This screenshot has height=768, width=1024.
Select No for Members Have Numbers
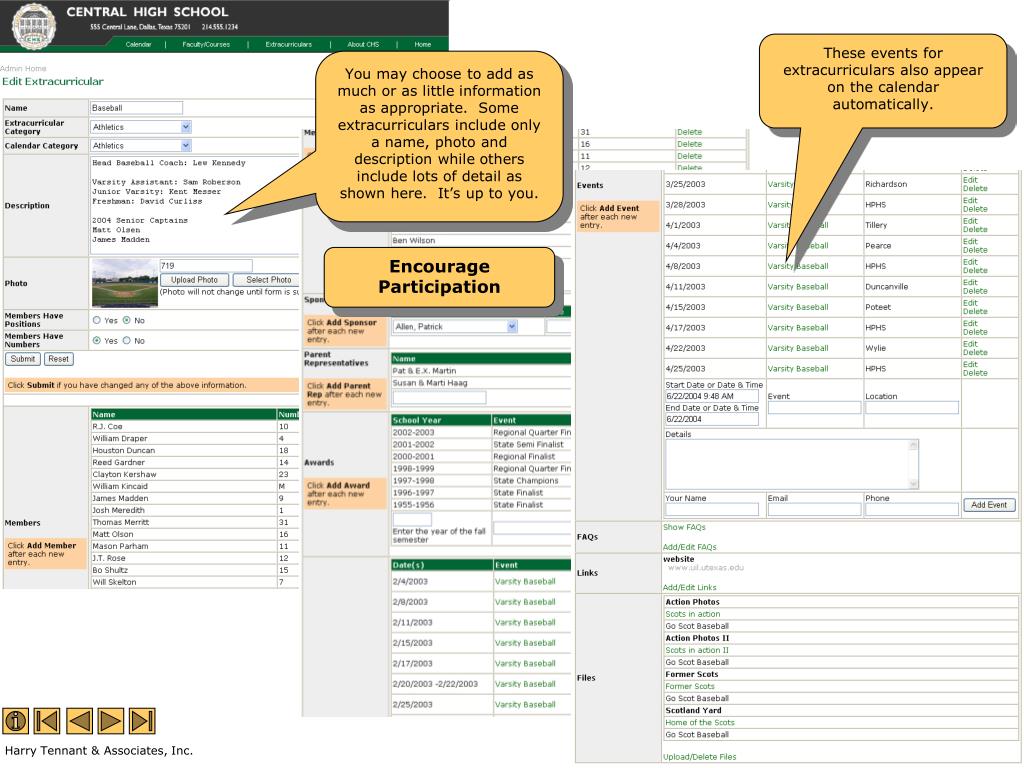pyautogui.click(x=127, y=340)
